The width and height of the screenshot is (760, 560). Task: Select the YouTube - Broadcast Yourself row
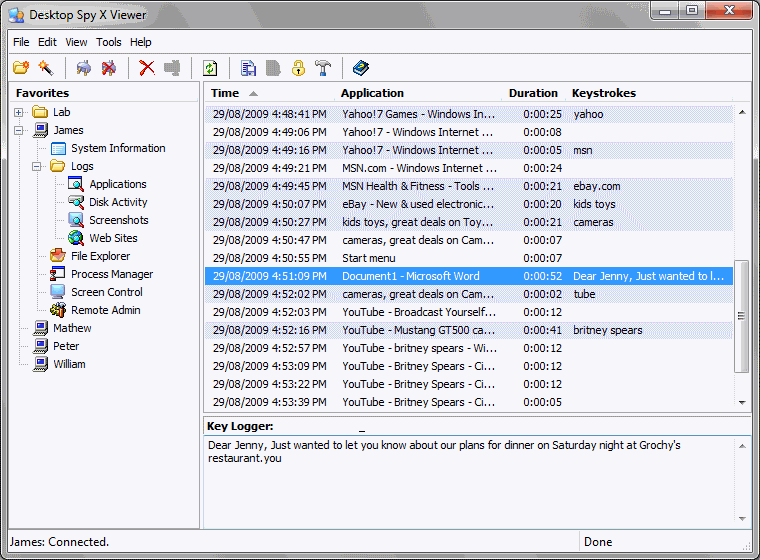[469, 312]
